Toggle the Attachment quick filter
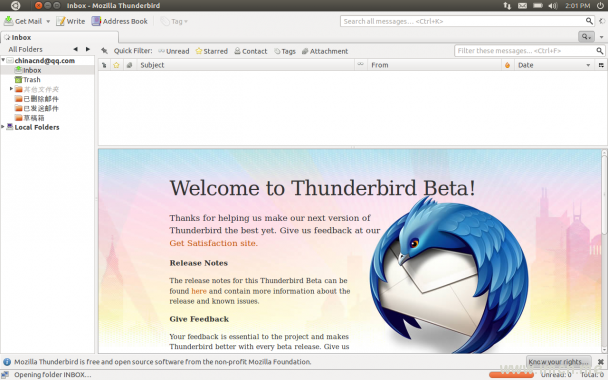This screenshot has height=380, width=608. (x=325, y=51)
